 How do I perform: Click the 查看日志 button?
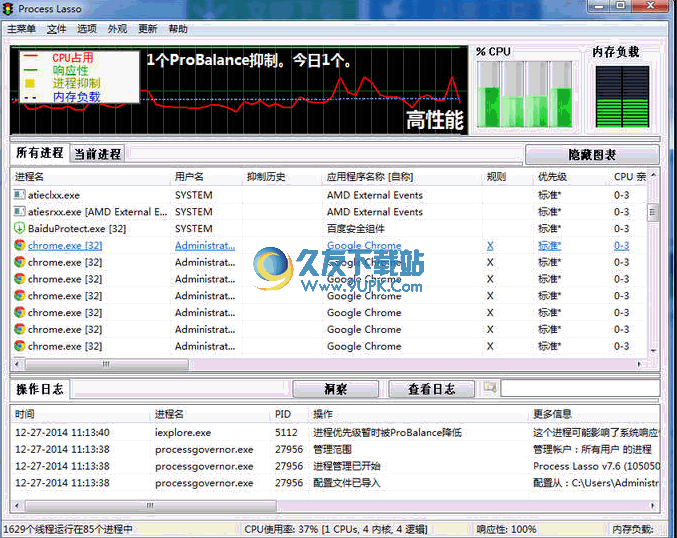[x=432, y=389]
